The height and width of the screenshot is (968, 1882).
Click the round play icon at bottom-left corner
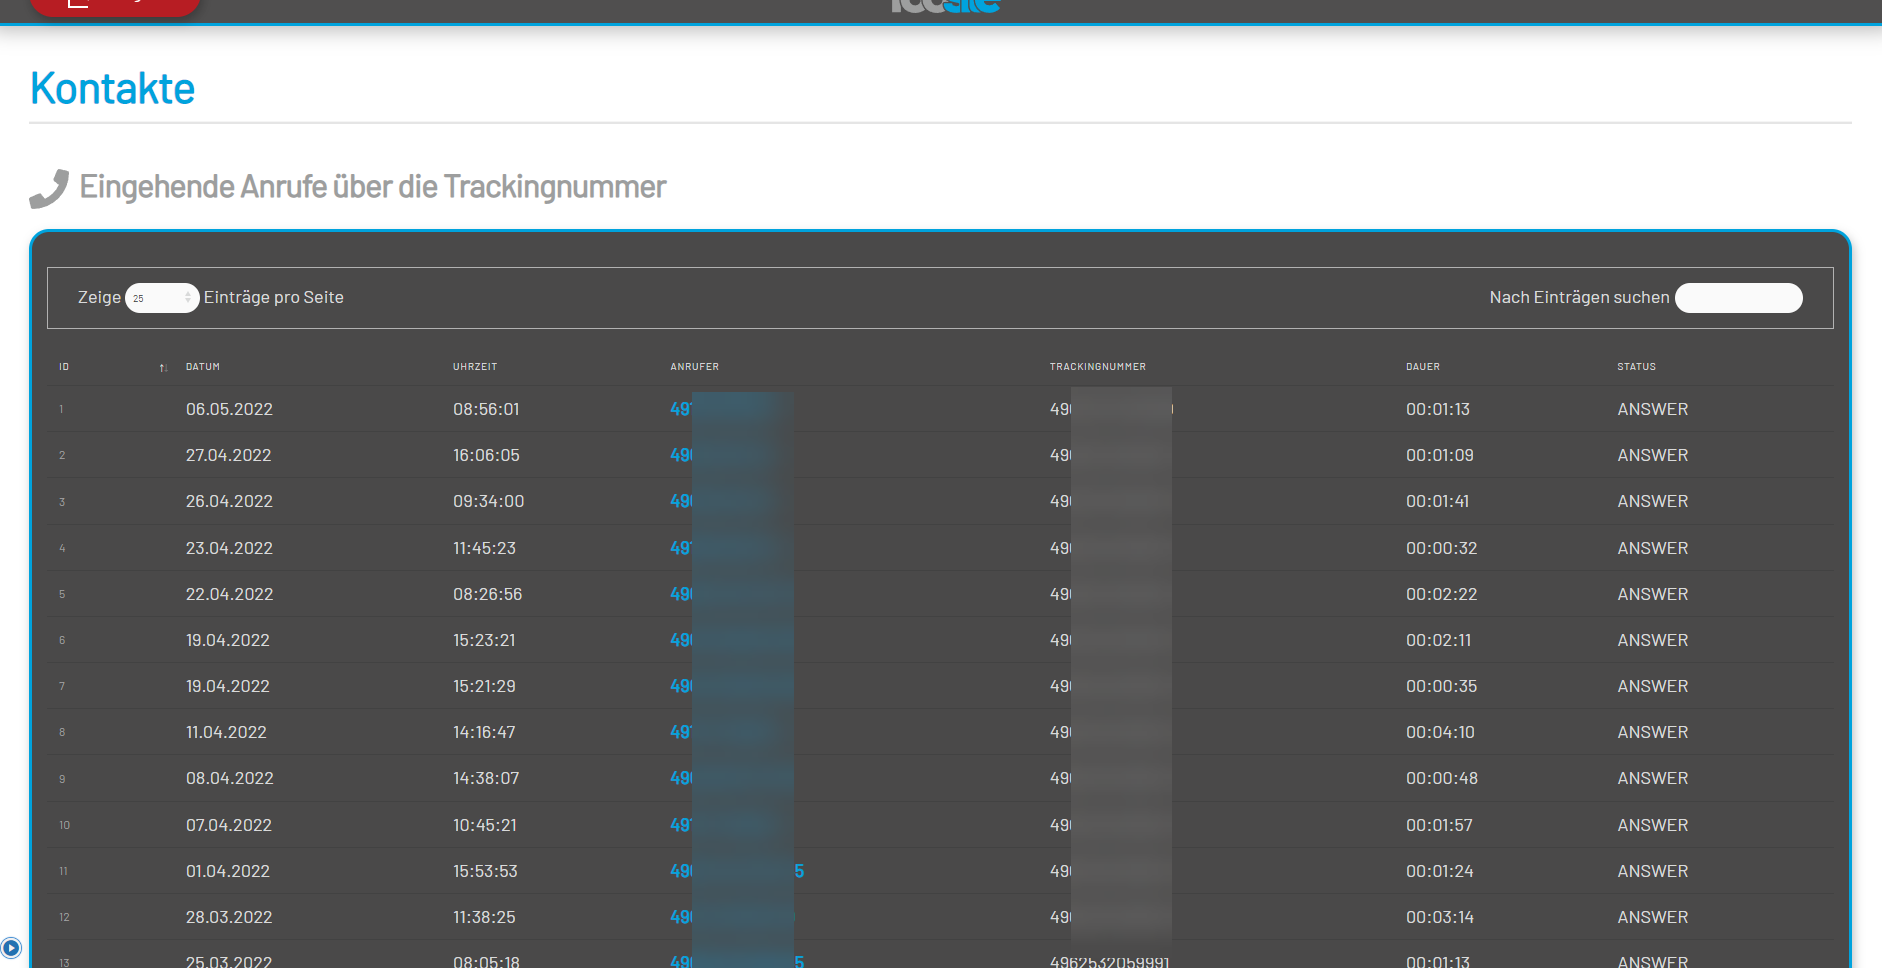[x=11, y=947]
